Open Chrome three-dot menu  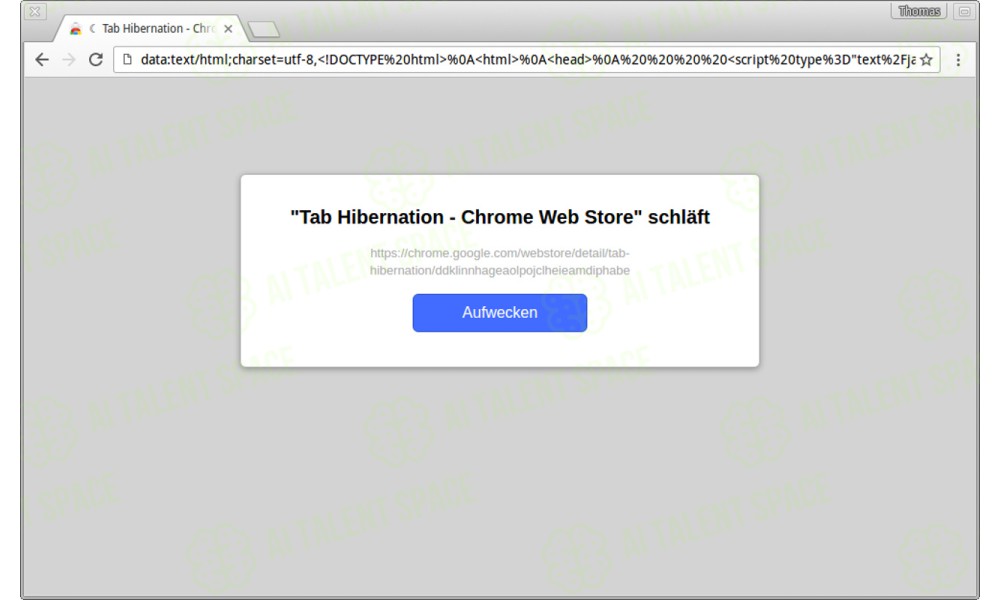click(958, 60)
